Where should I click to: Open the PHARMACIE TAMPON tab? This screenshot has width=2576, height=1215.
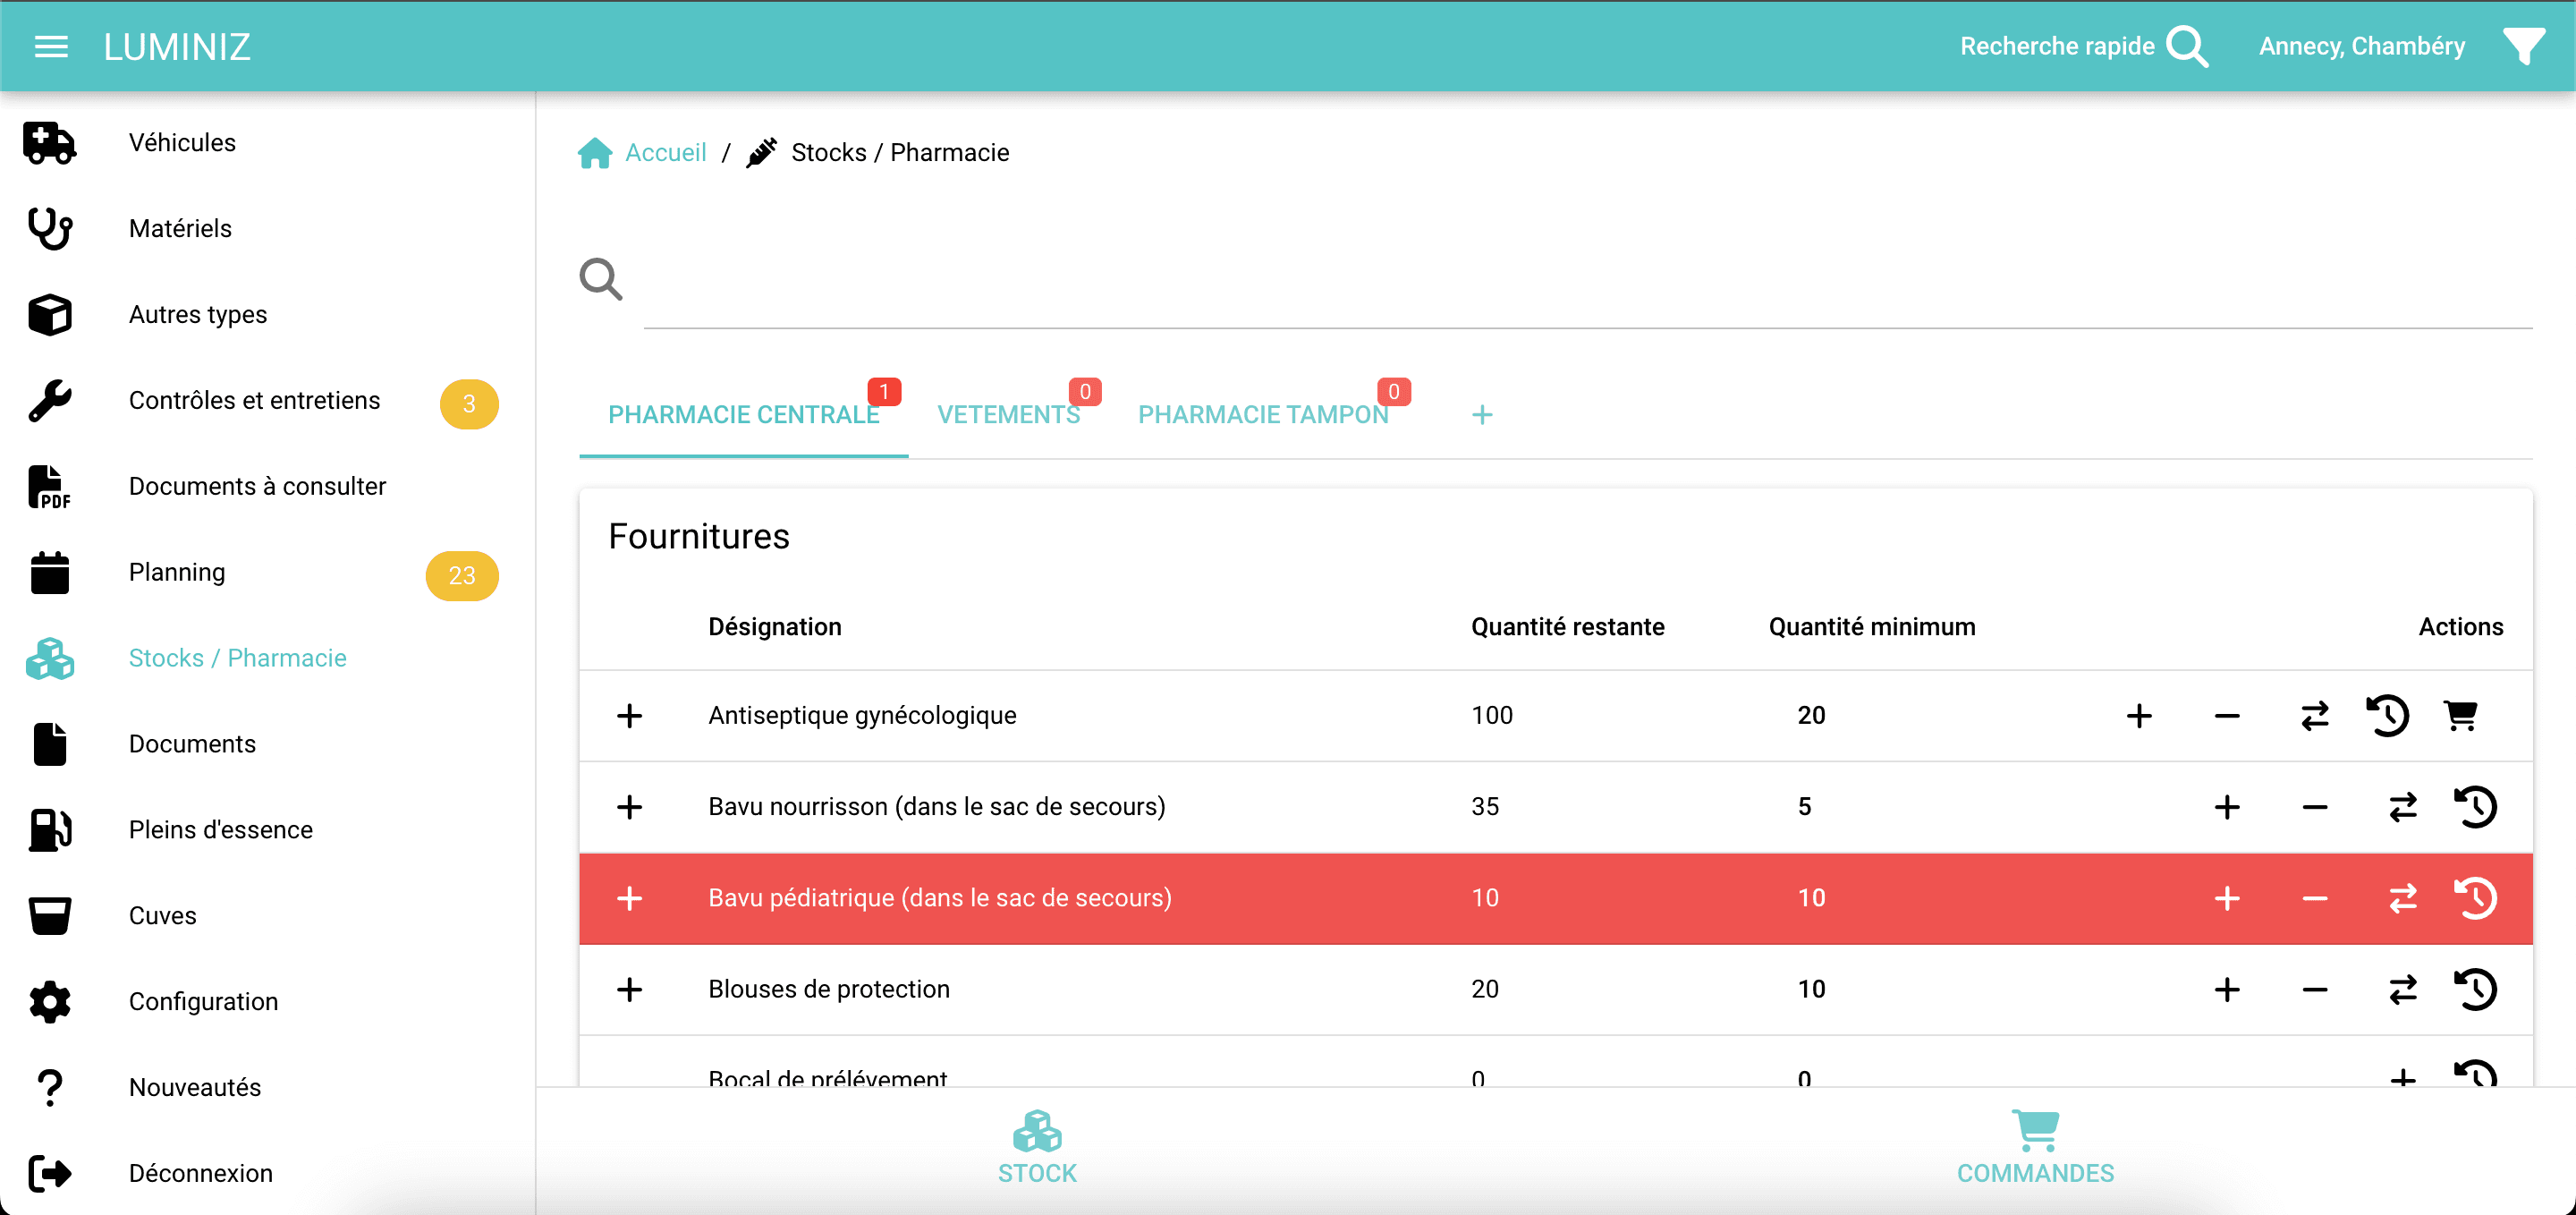[1262, 414]
